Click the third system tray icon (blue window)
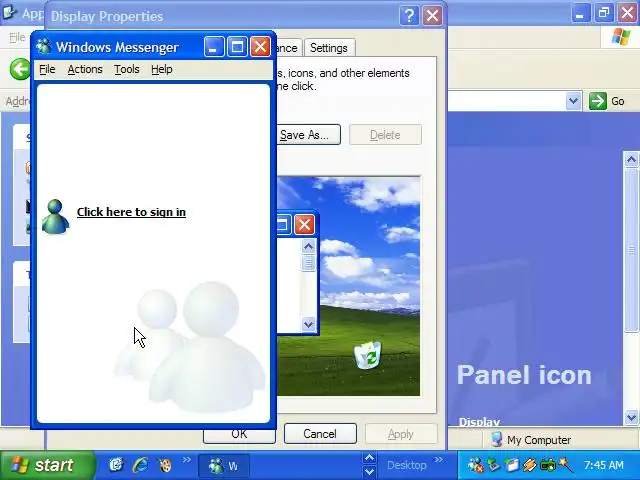 pyautogui.click(x=511, y=465)
